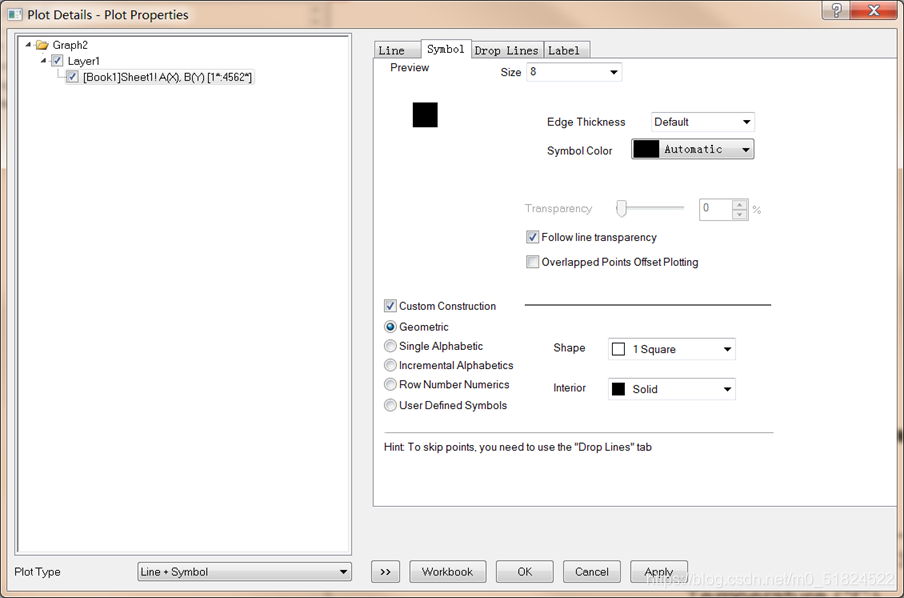Select the Row Number Numerics option
Screen dimensions: 904x598
(390, 384)
